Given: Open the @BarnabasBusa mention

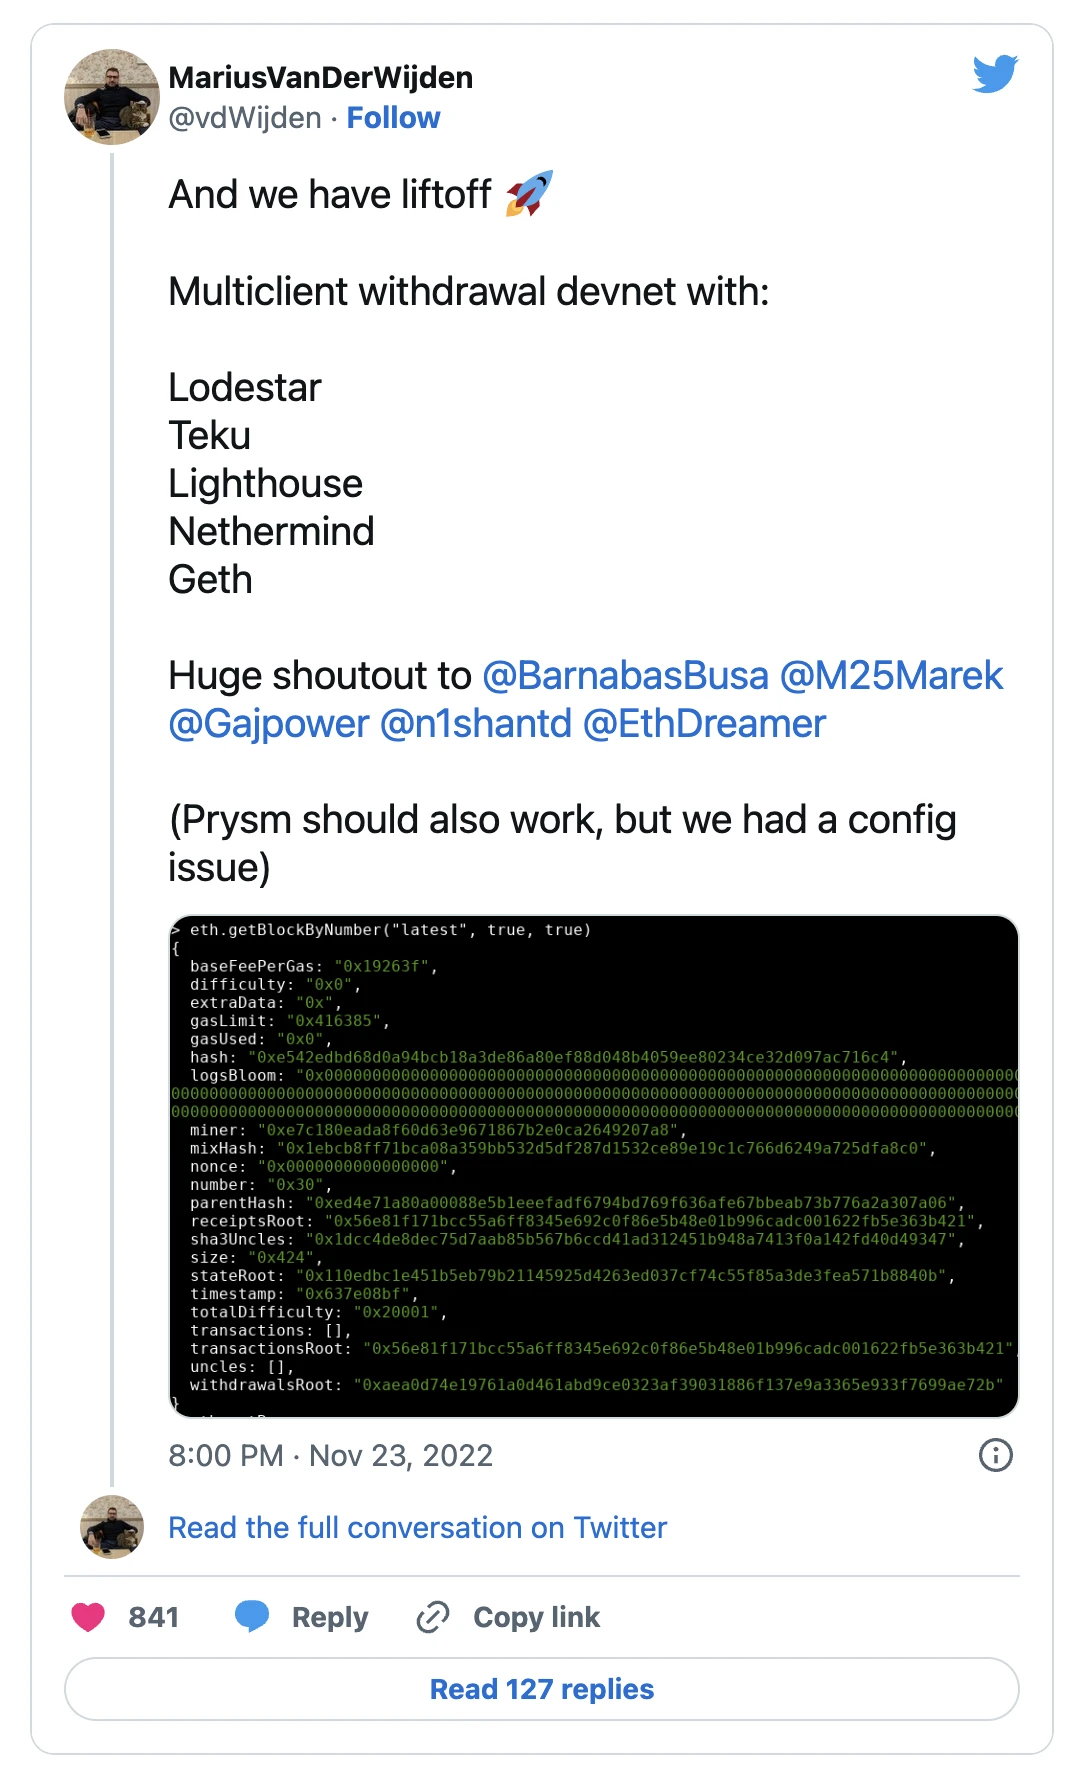Looking at the screenshot, I should pos(625,676).
